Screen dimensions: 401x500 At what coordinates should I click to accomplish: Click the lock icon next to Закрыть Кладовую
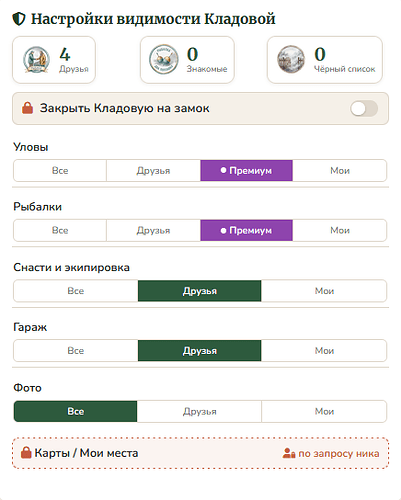click(27, 108)
